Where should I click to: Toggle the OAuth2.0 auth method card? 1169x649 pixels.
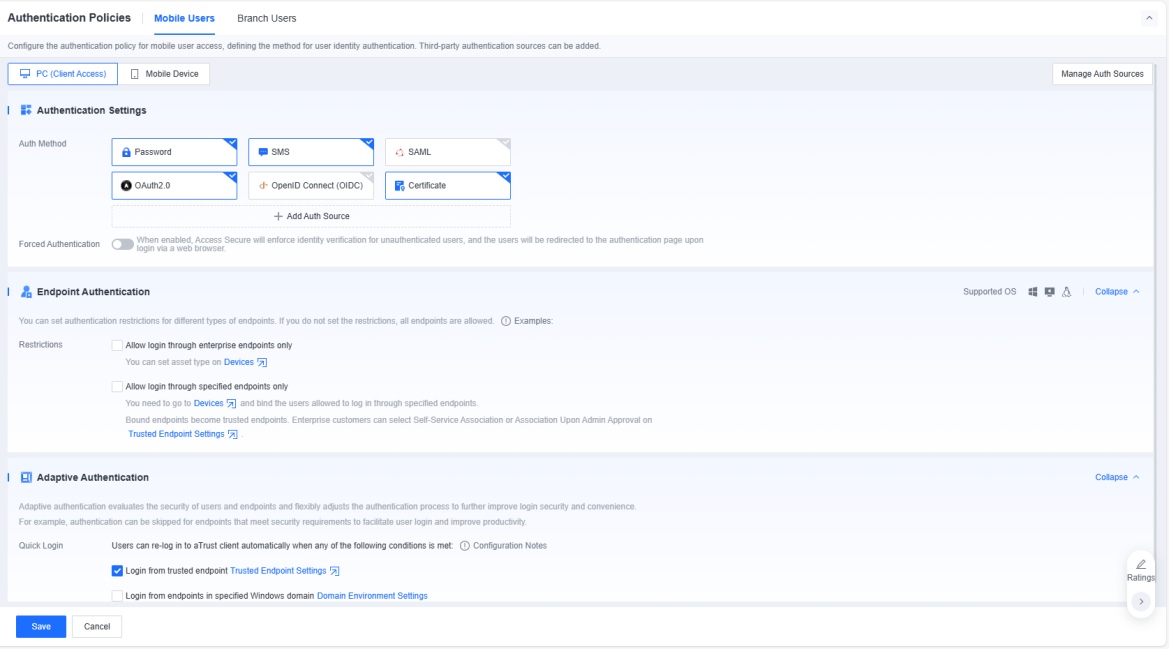(x=174, y=186)
